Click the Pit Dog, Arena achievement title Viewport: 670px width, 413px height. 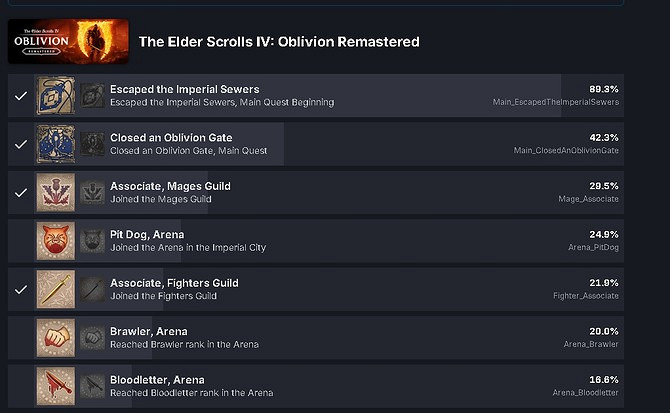(x=147, y=234)
